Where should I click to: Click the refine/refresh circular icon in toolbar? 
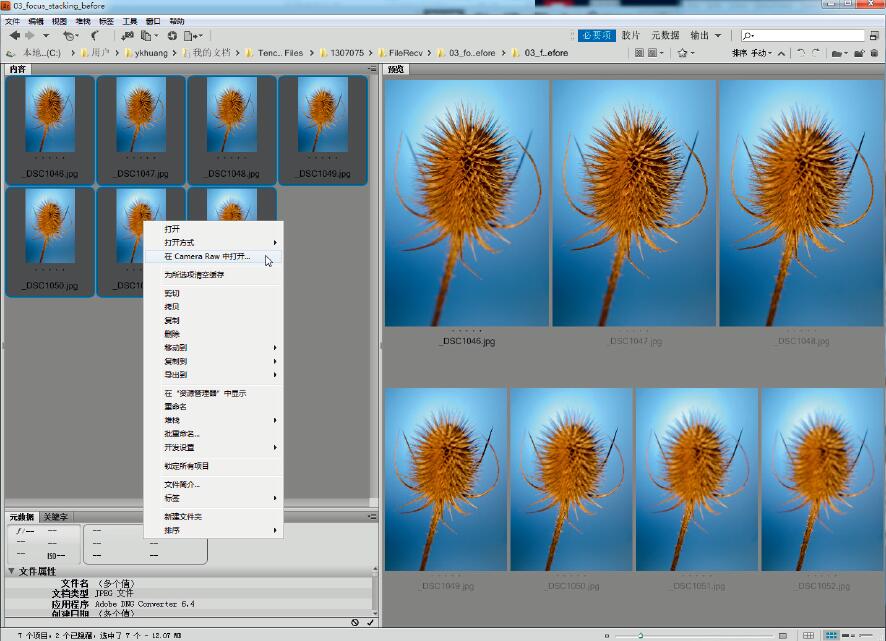[x=172, y=36]
